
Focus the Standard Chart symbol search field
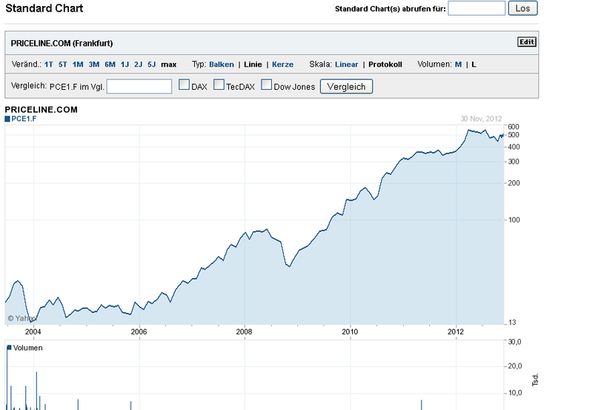click(x=477, y=8)
